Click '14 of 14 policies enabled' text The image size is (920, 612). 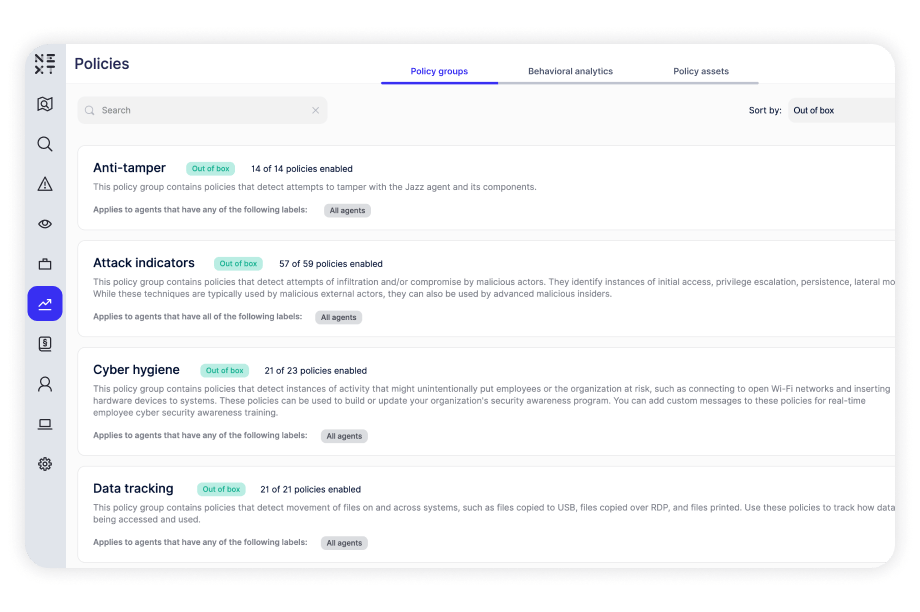pos(302,168)
